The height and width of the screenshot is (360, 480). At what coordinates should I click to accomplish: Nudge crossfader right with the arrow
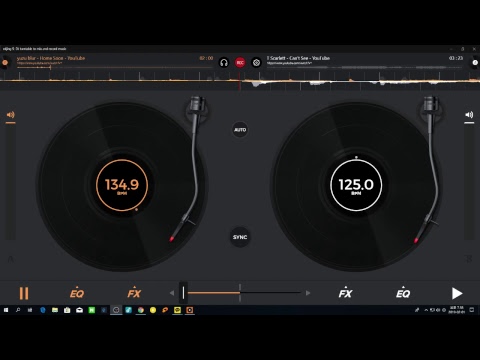(x=308, y=293)
